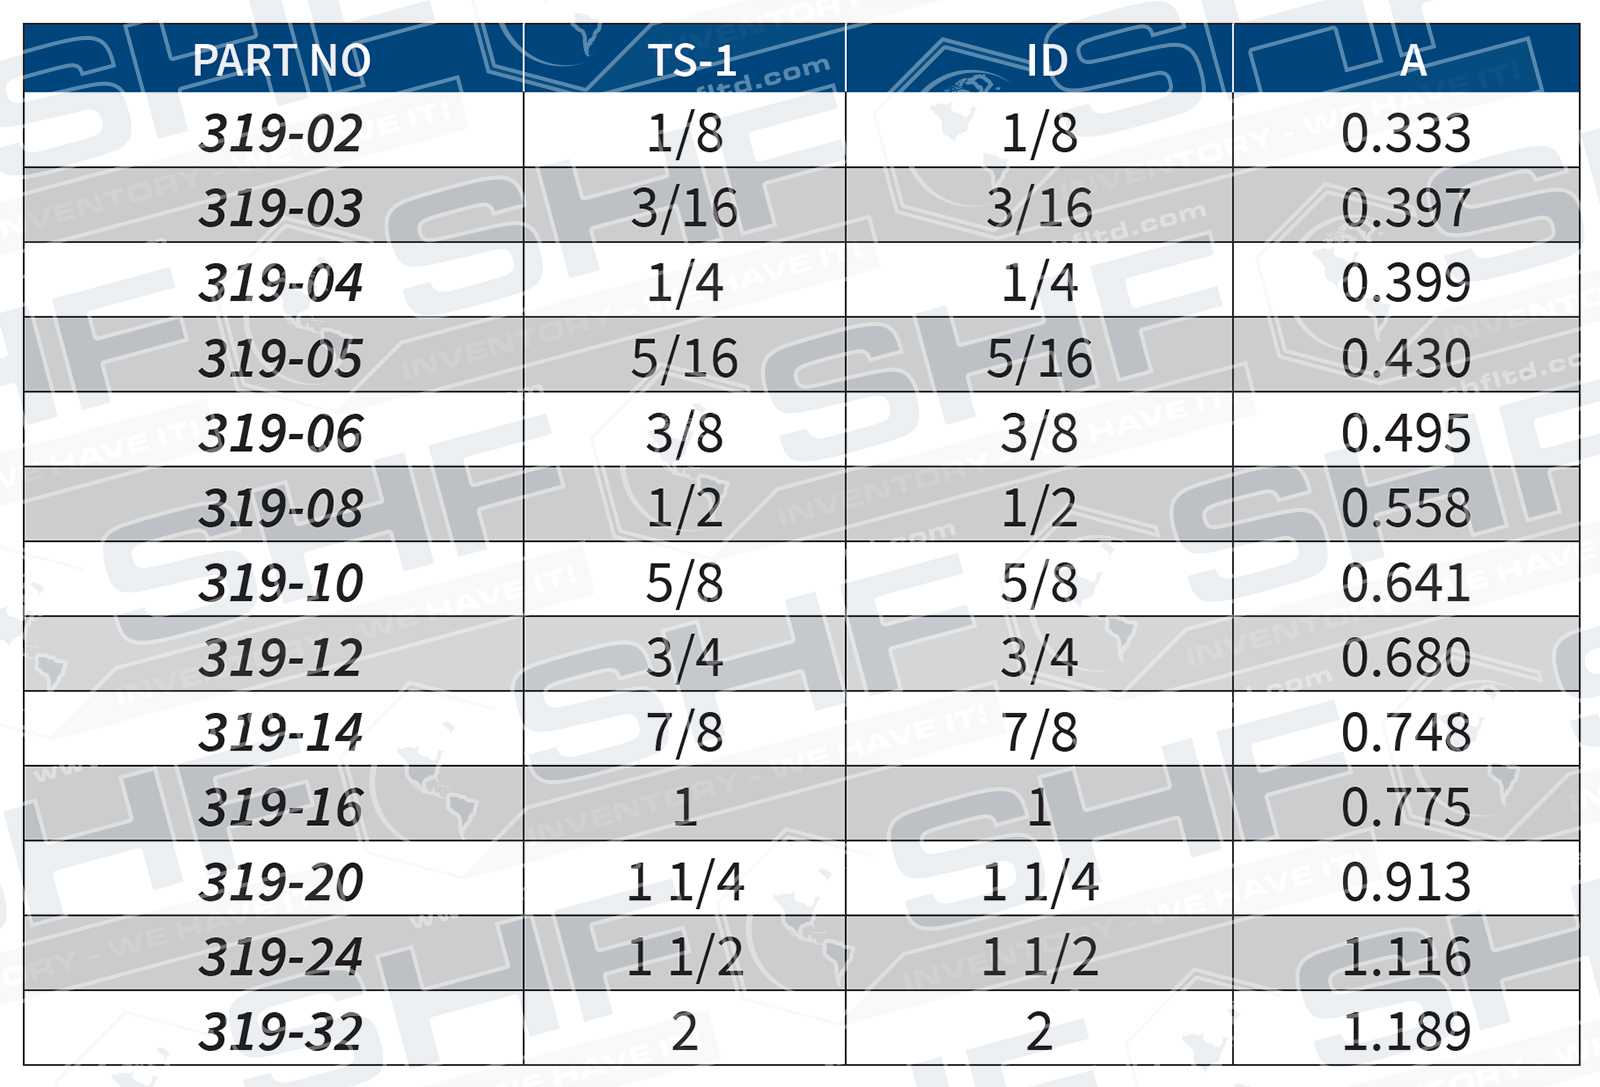This screenshot has height=1087, width=1600.
Task: Select the A value 1.189
Action: [1405, 1031]
